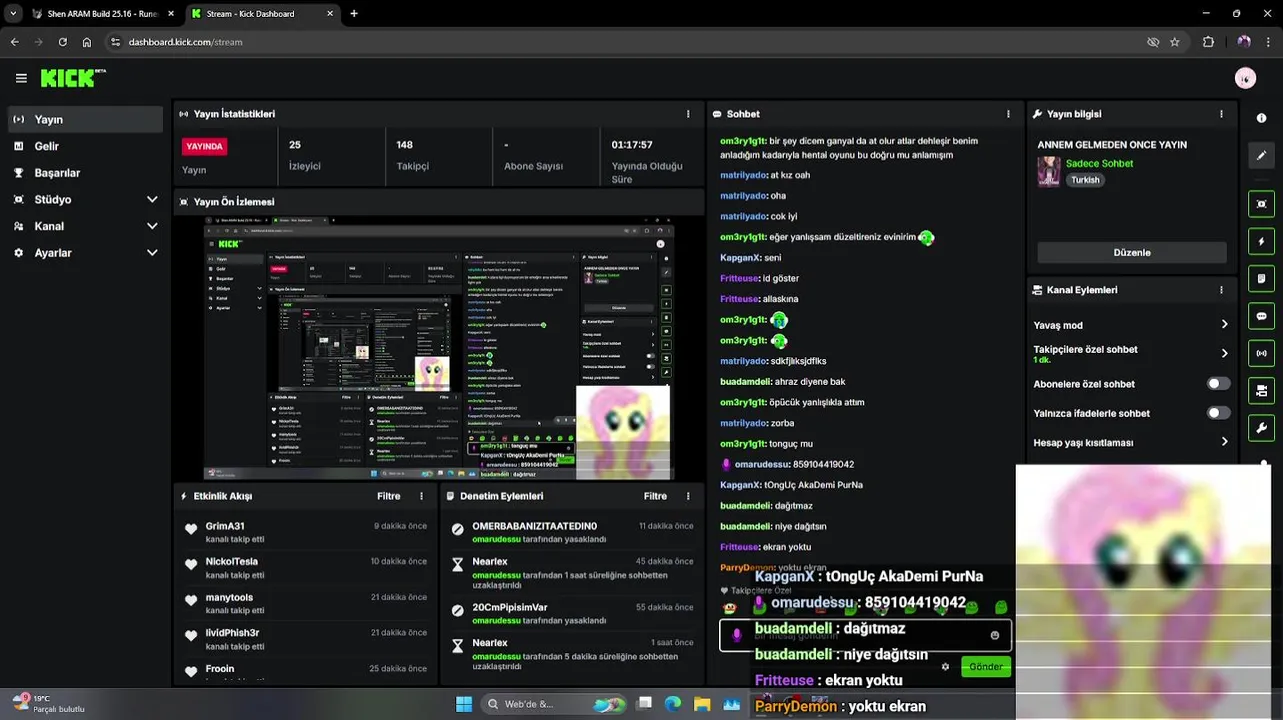Viewport: 1283px width, 720px height.
Task: Open Filtre dropdown in Denetim Eylemleri
Action: tap(655, 496)
